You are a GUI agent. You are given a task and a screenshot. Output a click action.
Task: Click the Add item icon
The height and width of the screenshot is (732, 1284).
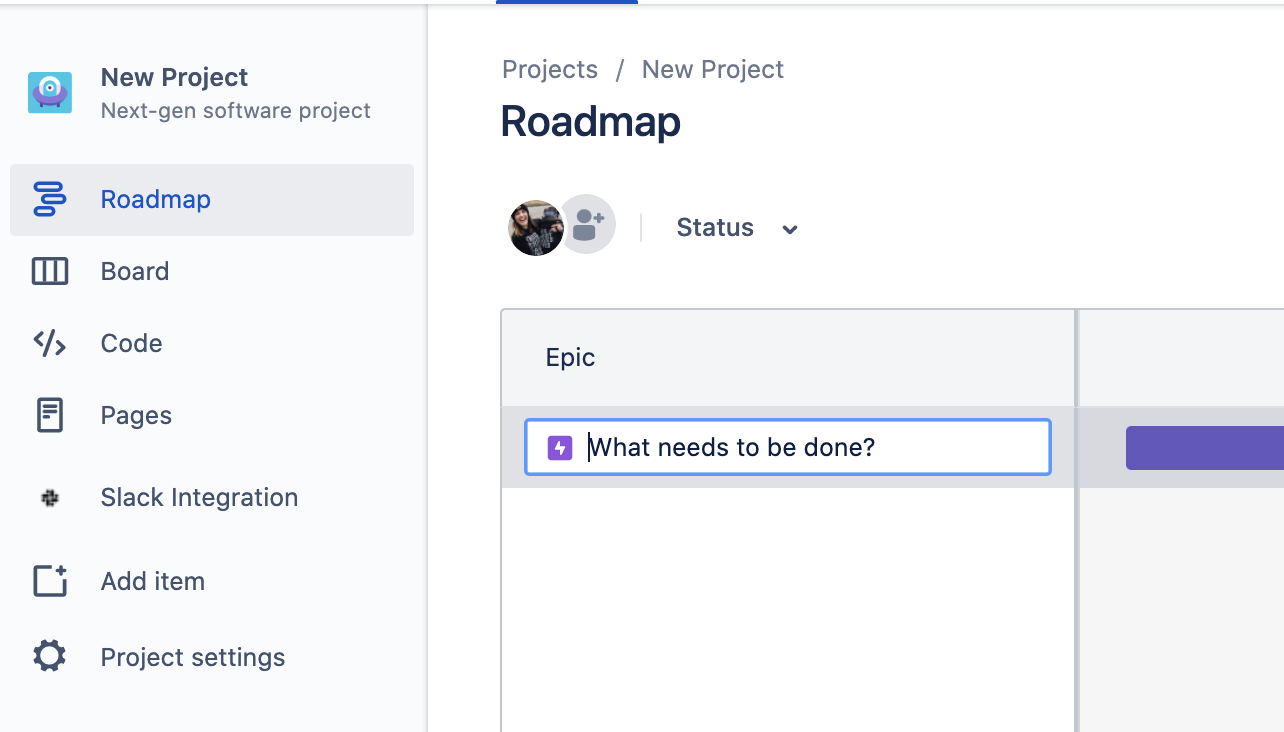50,580
